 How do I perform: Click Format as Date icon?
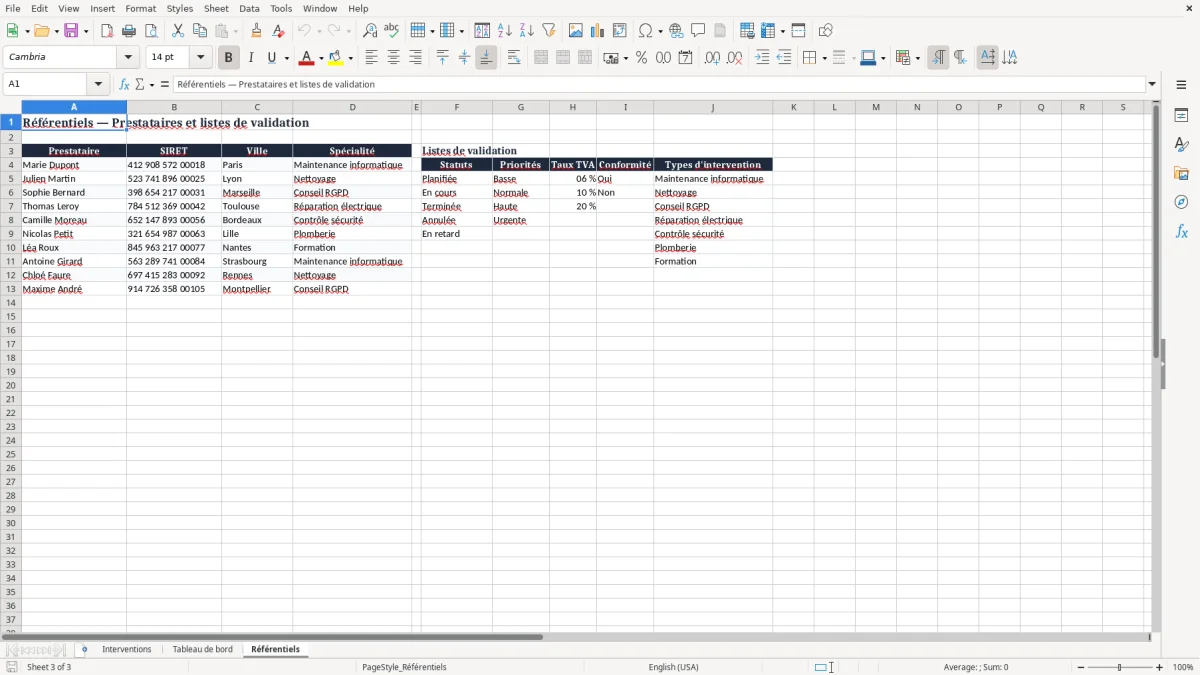686,58
